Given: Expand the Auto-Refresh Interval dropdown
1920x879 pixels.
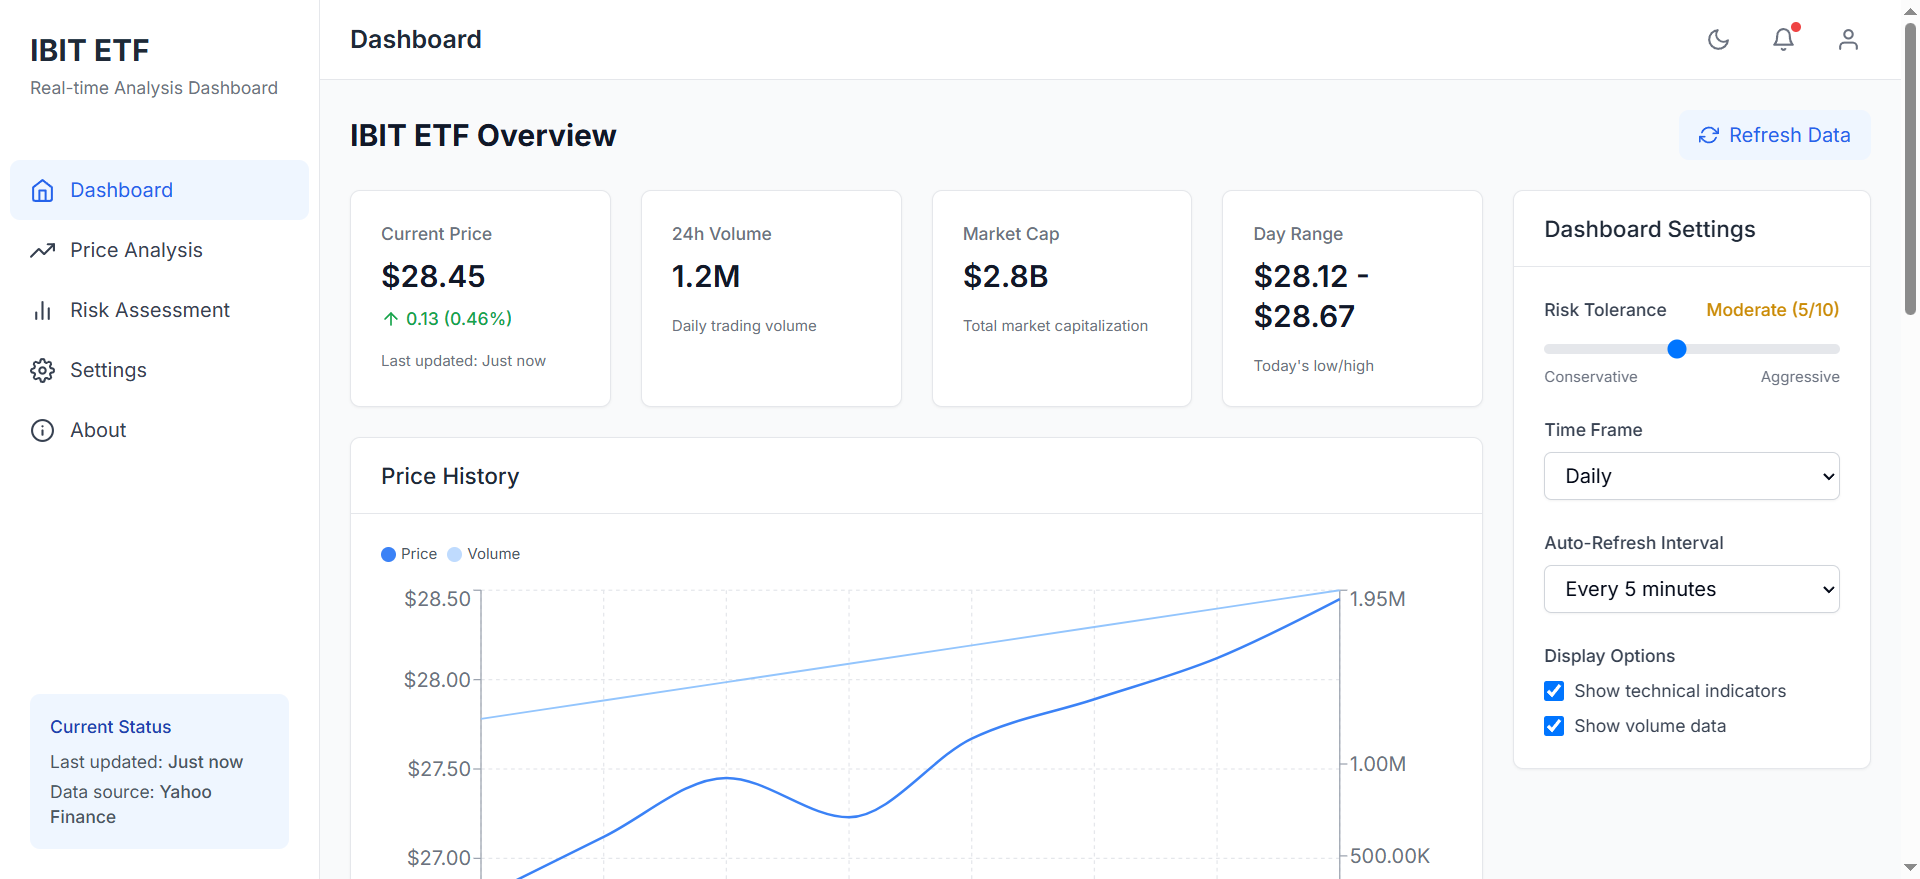Looking at the screenshot, I should pyautogui.click(x=1691, y=589).
